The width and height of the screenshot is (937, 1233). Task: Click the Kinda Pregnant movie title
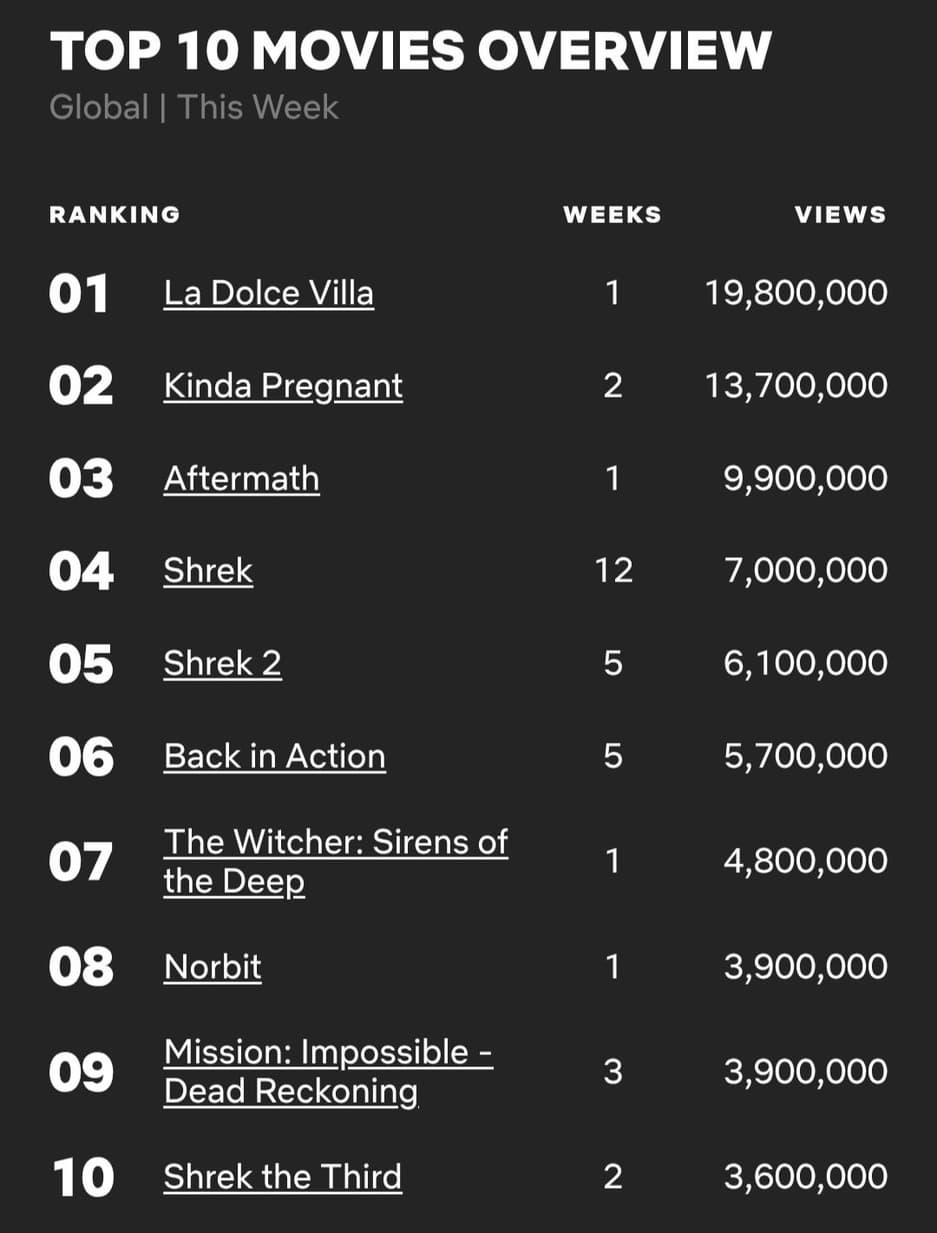(x=283, y=386)
